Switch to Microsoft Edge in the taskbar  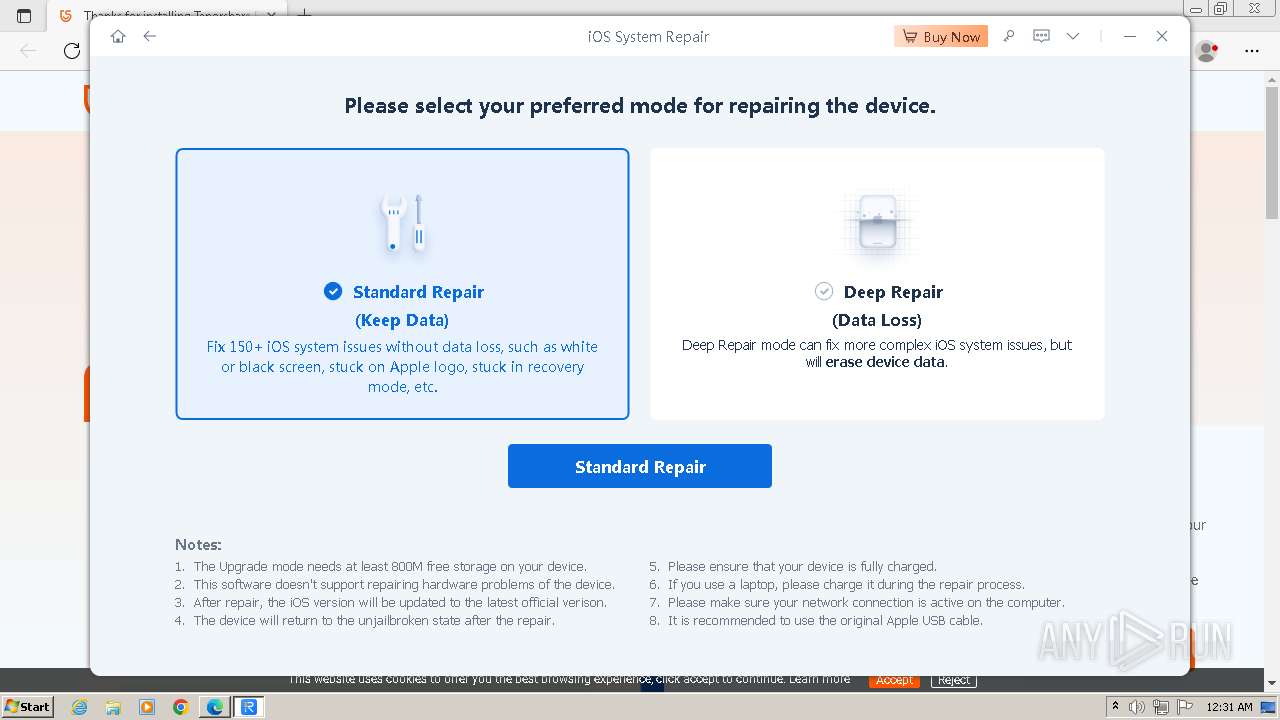pyautogui.click(x=215, y=707)
